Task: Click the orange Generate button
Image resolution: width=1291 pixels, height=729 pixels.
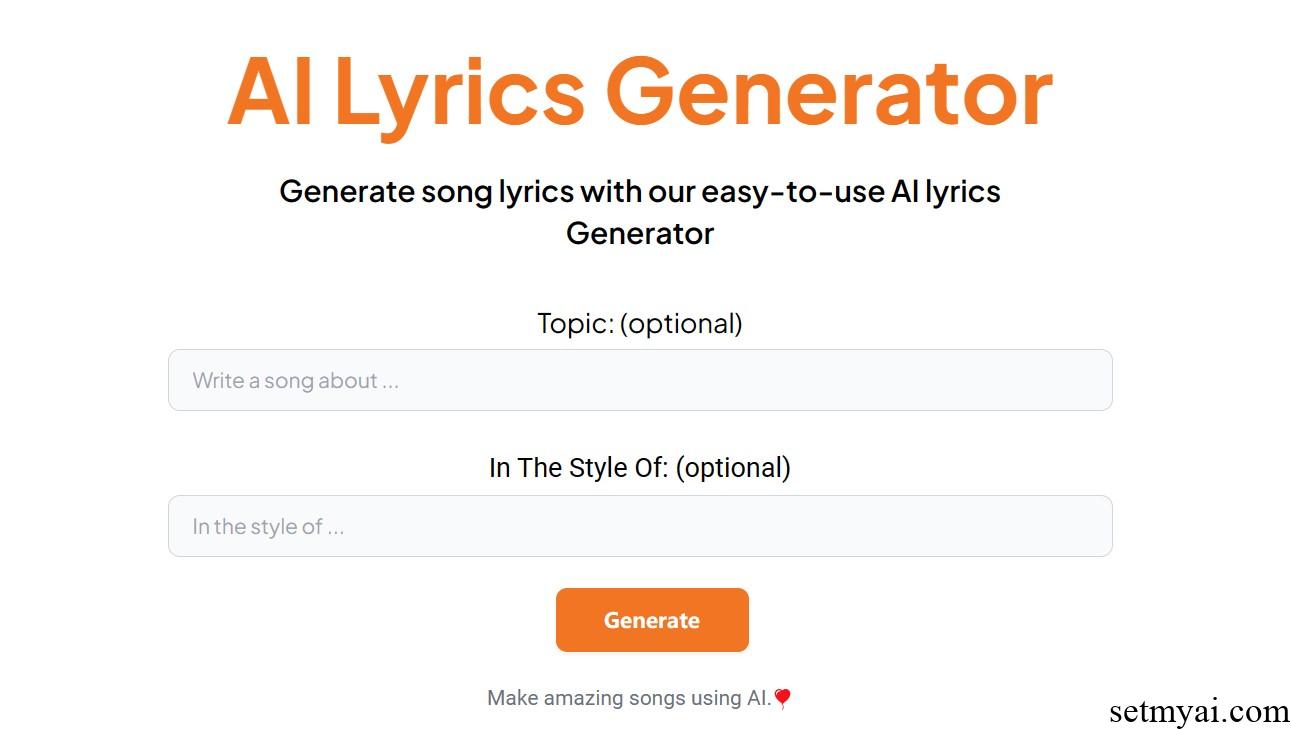Action: [x=652, y=620]
